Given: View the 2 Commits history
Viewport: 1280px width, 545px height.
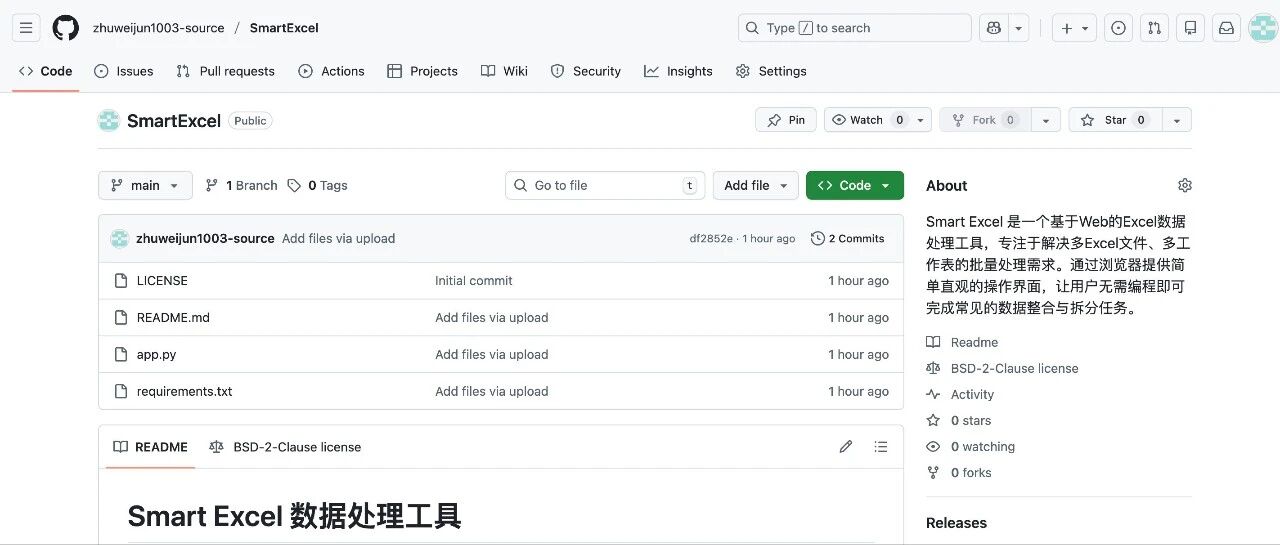Looking at the screenshot, I should coord(847,238).
